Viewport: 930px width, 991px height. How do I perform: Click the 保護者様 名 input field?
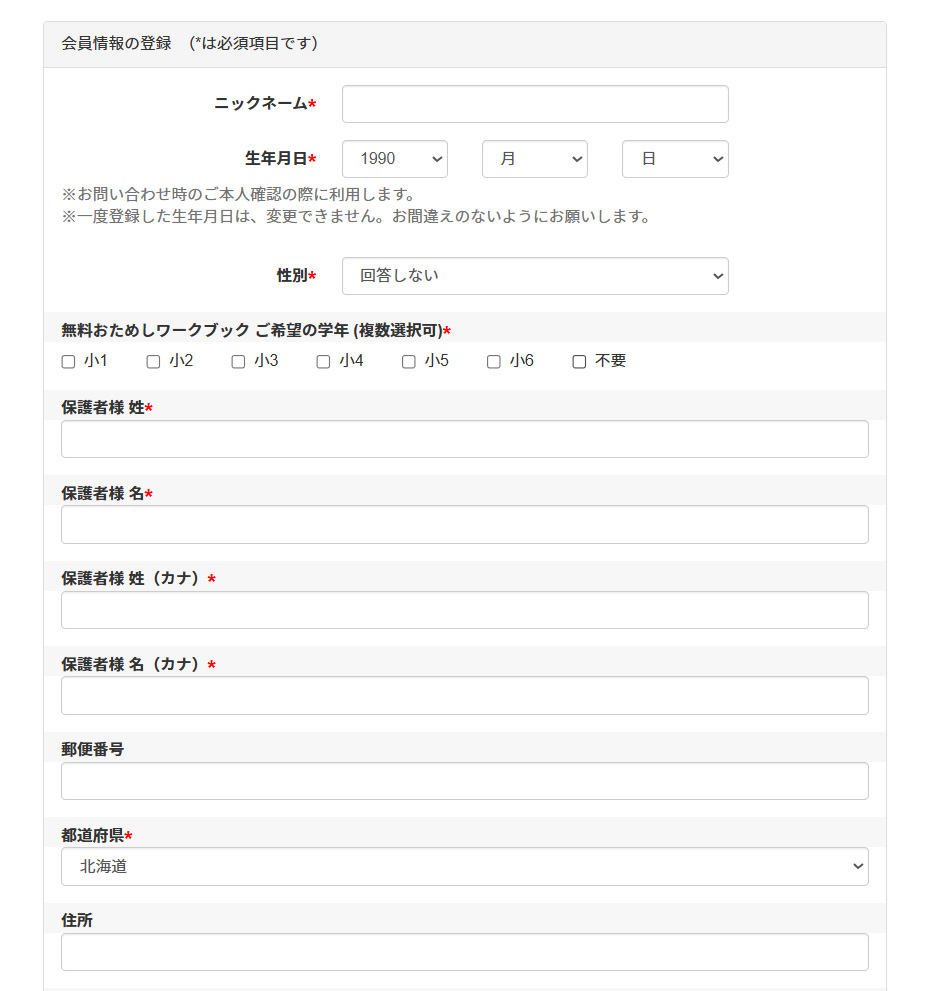point(464,524)
